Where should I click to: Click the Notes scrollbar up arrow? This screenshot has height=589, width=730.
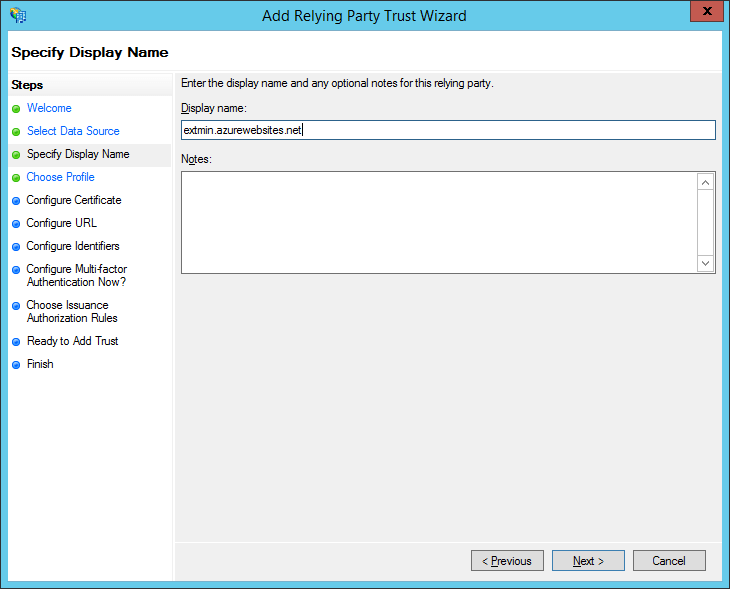click(x=705, y=182)
